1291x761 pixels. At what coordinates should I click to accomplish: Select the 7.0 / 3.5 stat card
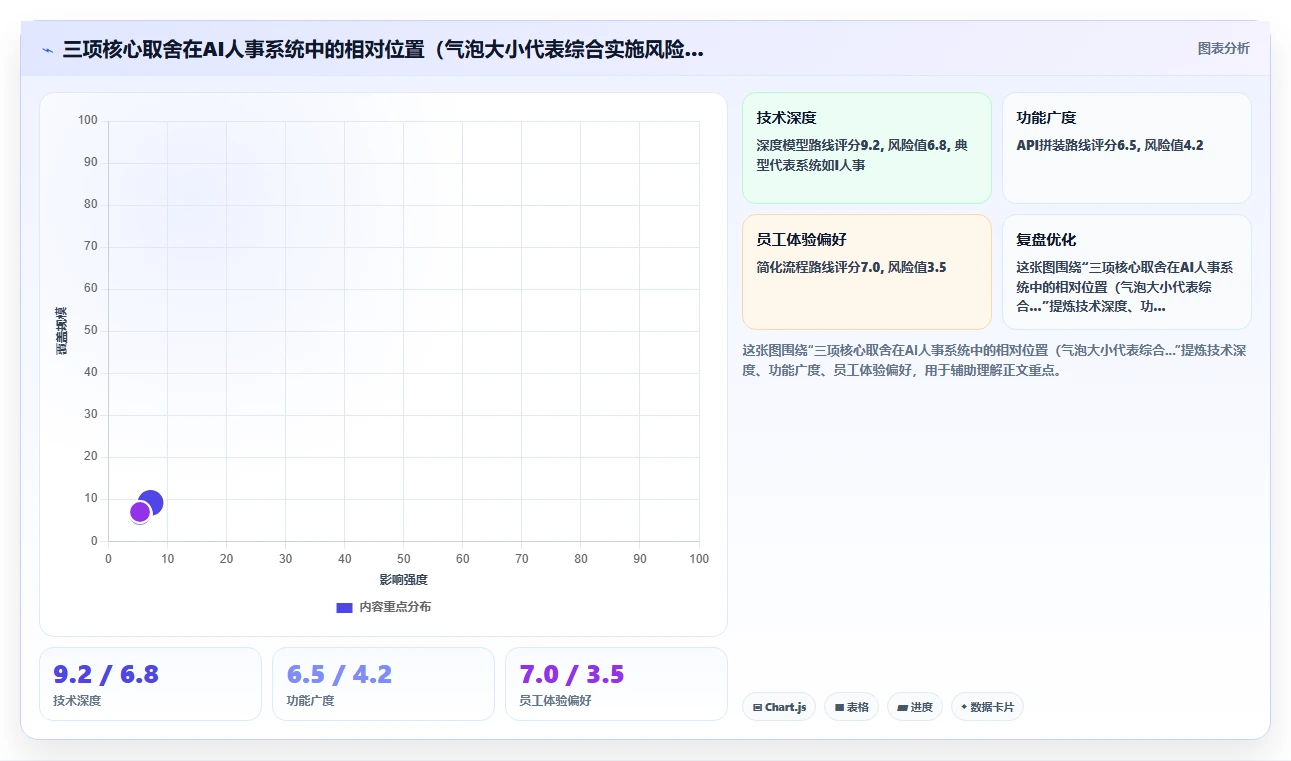click(x=616, y=684)
